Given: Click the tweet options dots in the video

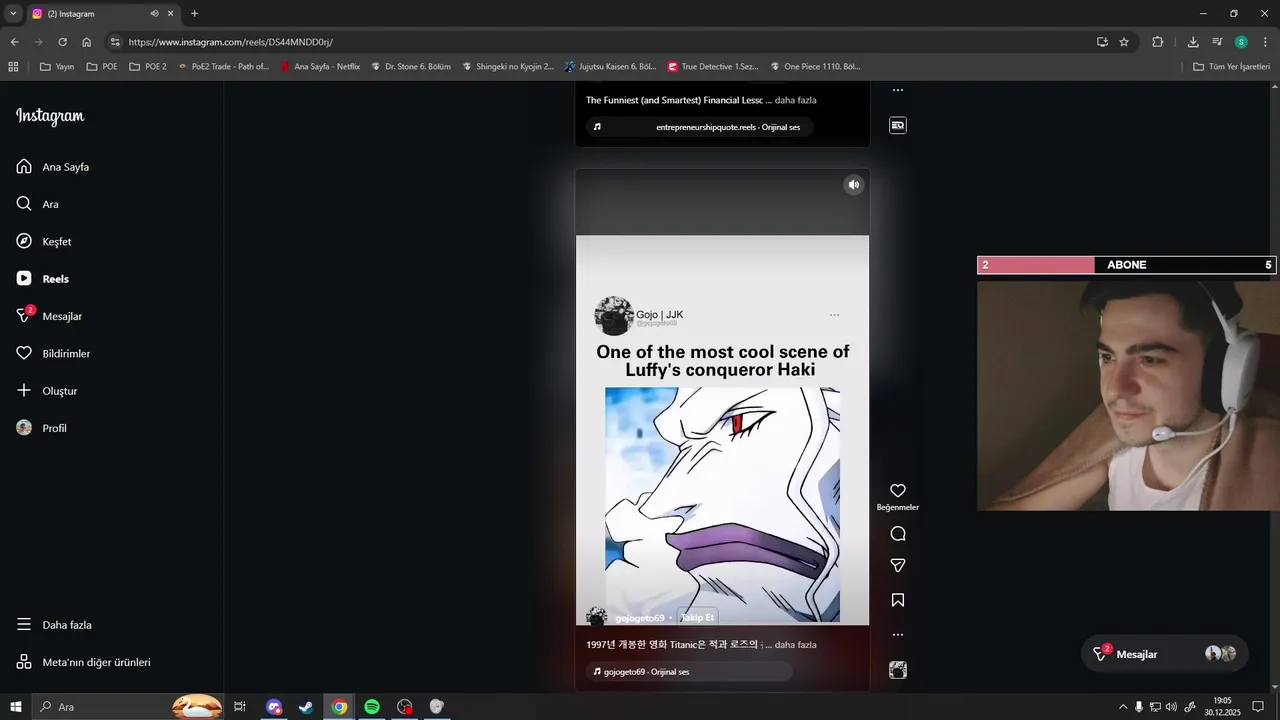Looking at the screenshot, I should point(834,315).
